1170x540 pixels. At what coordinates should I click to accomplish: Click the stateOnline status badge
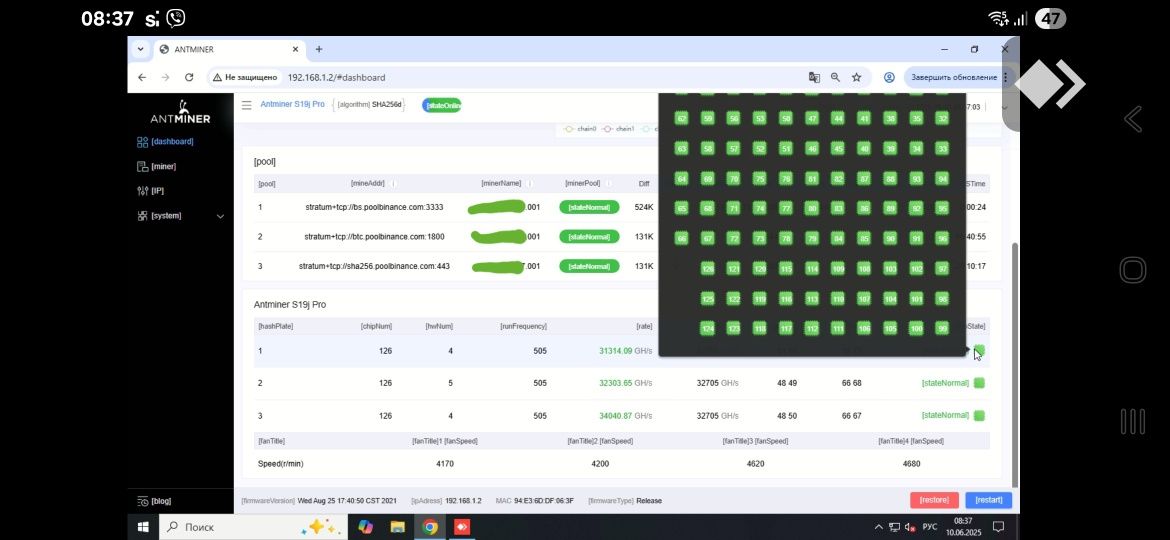click(x=442, y=106)
